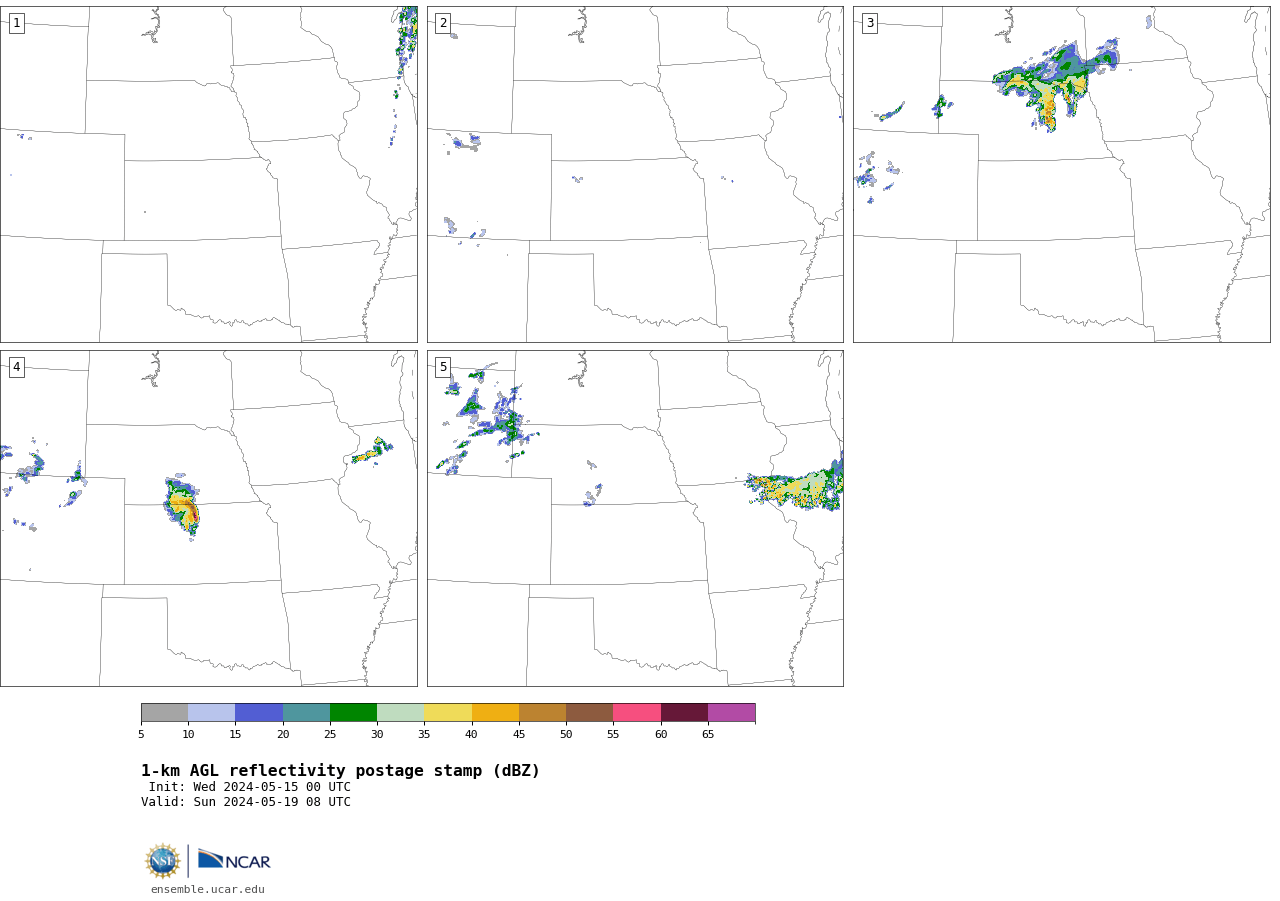The image size is (1280, 901).
Task: Click the 1-km AGL reflectivity title
Action: (340, 771)
